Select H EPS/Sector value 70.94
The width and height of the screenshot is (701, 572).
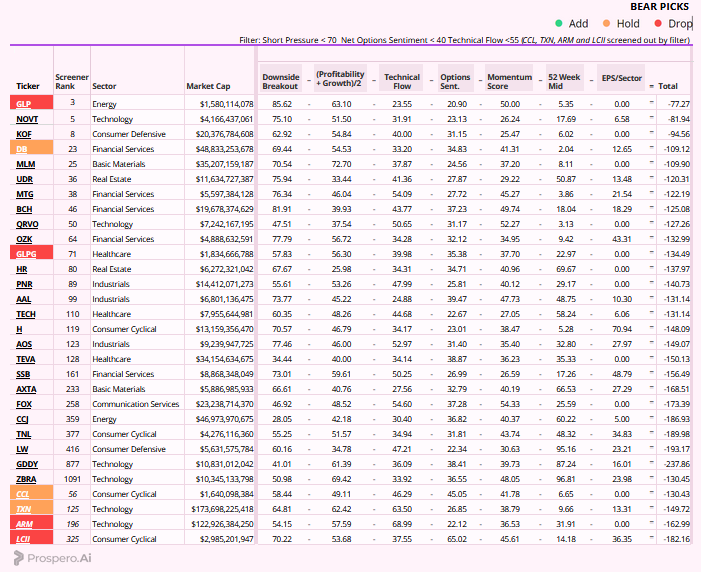(622, 329)
